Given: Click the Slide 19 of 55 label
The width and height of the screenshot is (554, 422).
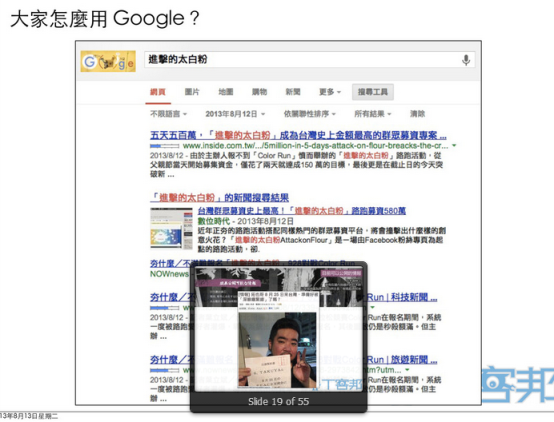Looking at the screenshot, I should [x=278, y=402].
